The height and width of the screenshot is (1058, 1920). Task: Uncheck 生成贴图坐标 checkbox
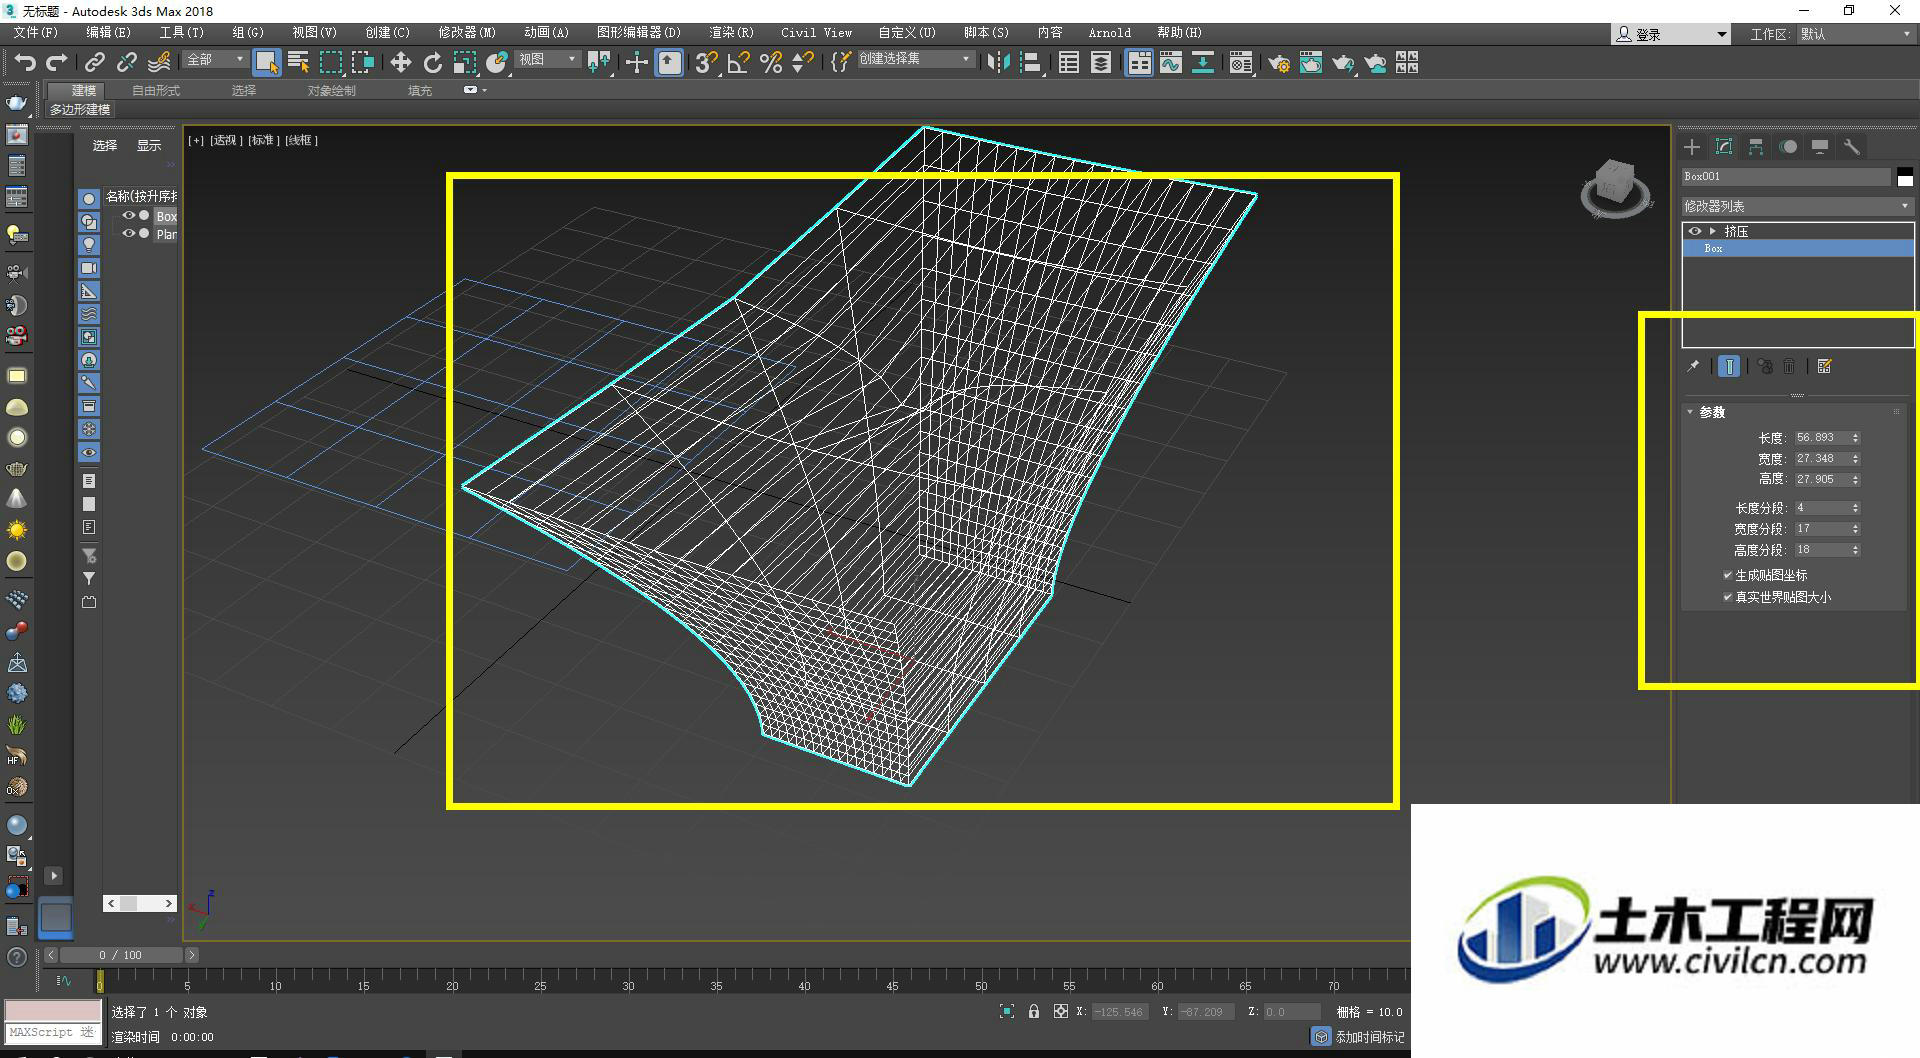pos(1727,575)
